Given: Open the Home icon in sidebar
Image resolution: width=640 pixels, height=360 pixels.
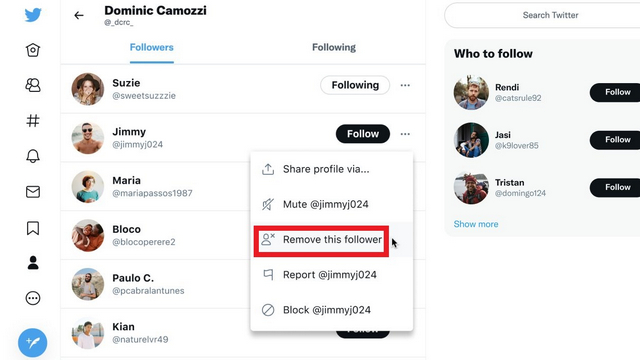Looking at the screenshot, I should 33,50.
